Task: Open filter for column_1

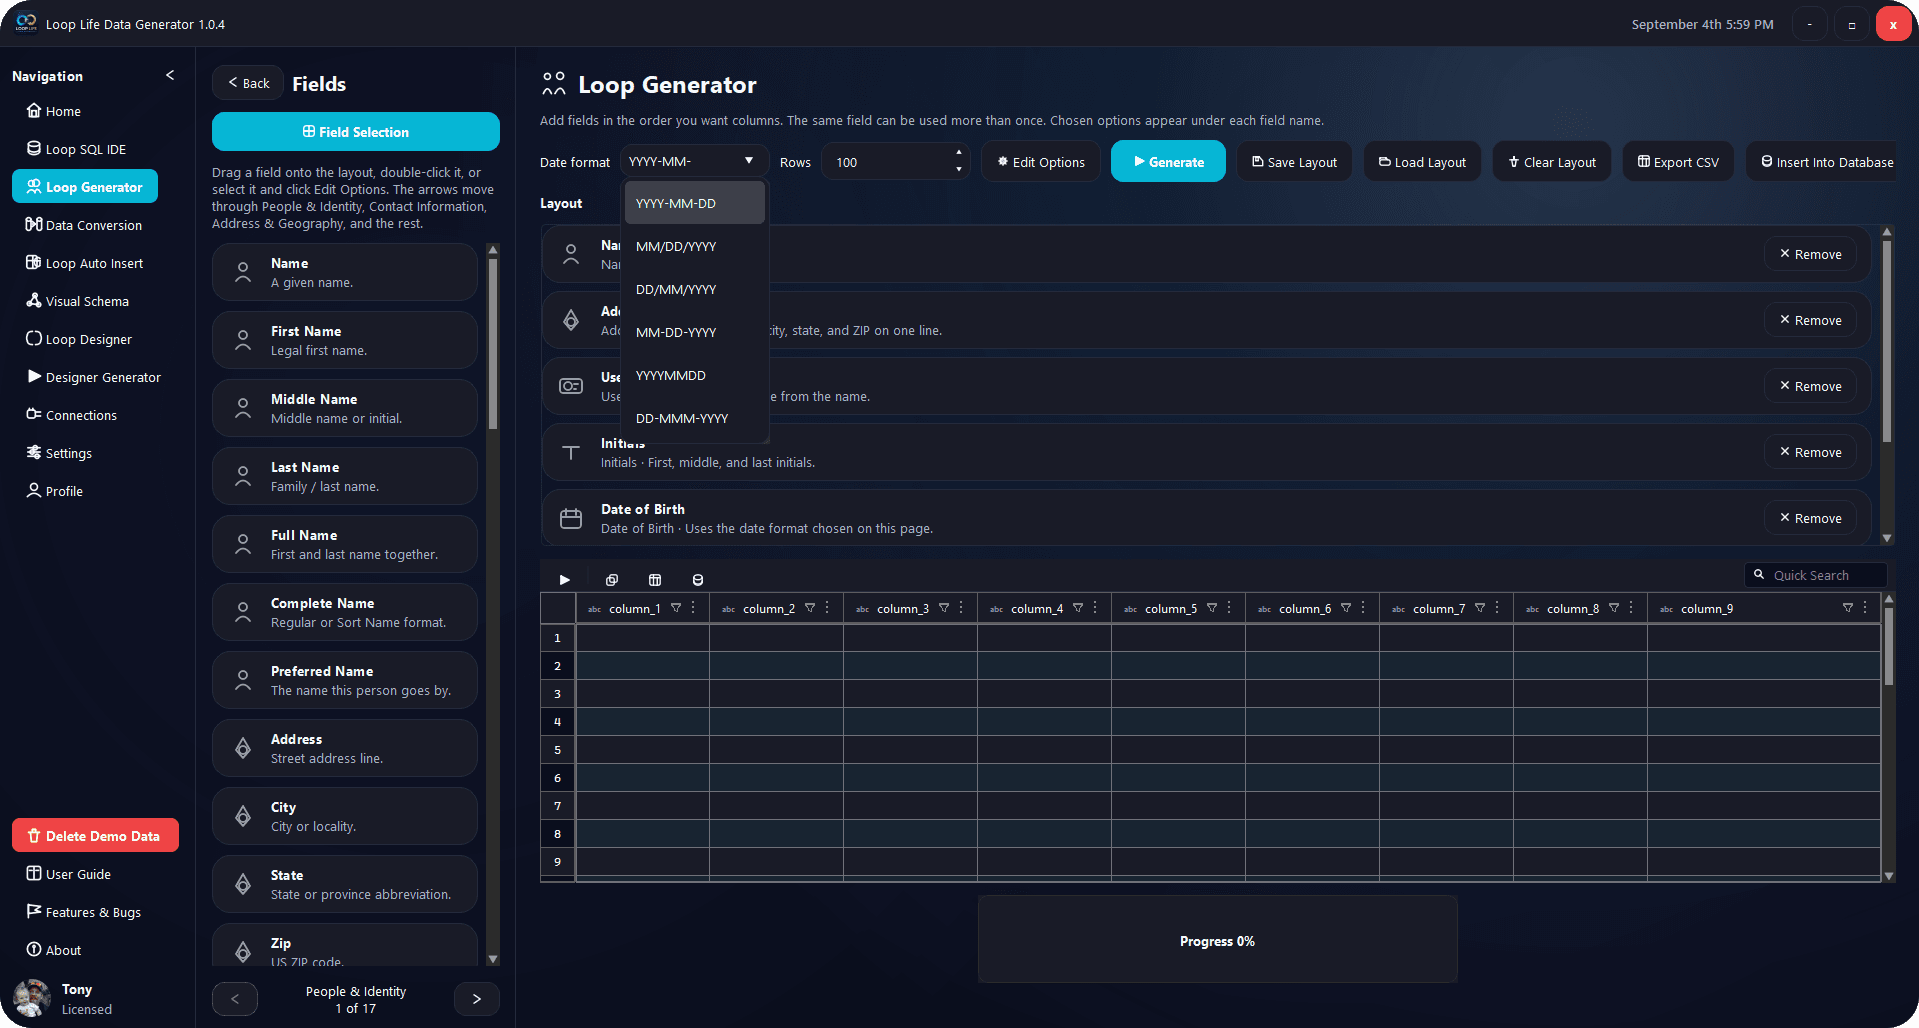Action: pyautogui.click(x=676, y=607)
